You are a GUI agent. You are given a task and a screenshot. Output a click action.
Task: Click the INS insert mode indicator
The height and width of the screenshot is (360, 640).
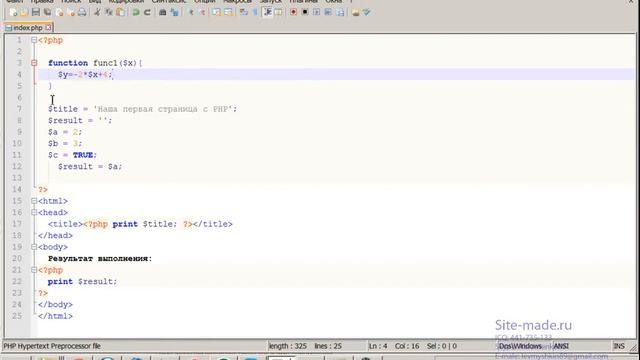619,346
